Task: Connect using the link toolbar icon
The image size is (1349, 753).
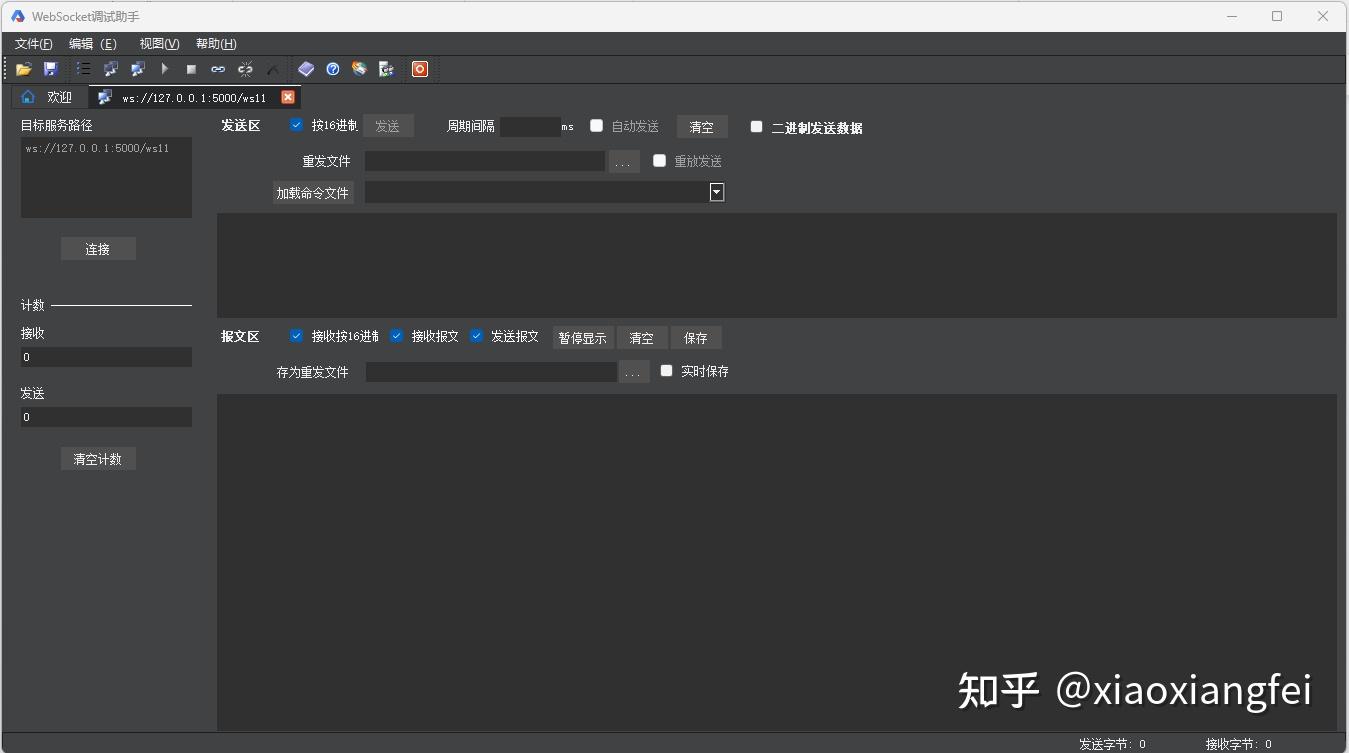Action: (218, 69)
